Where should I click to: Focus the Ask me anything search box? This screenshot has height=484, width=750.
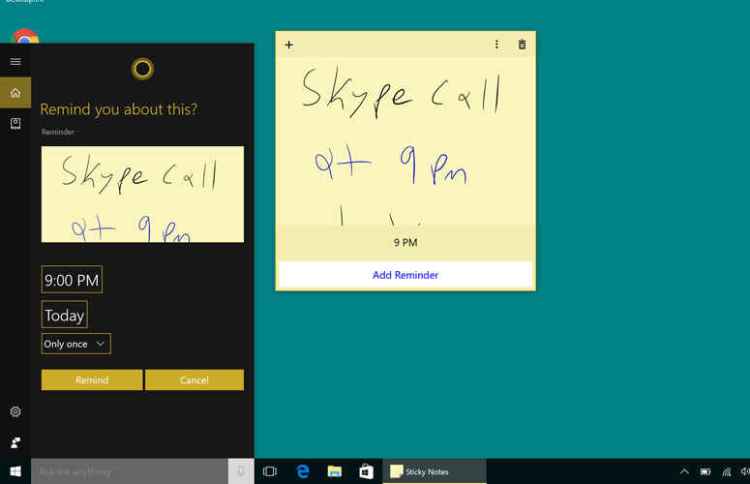(x=130, y=472)
